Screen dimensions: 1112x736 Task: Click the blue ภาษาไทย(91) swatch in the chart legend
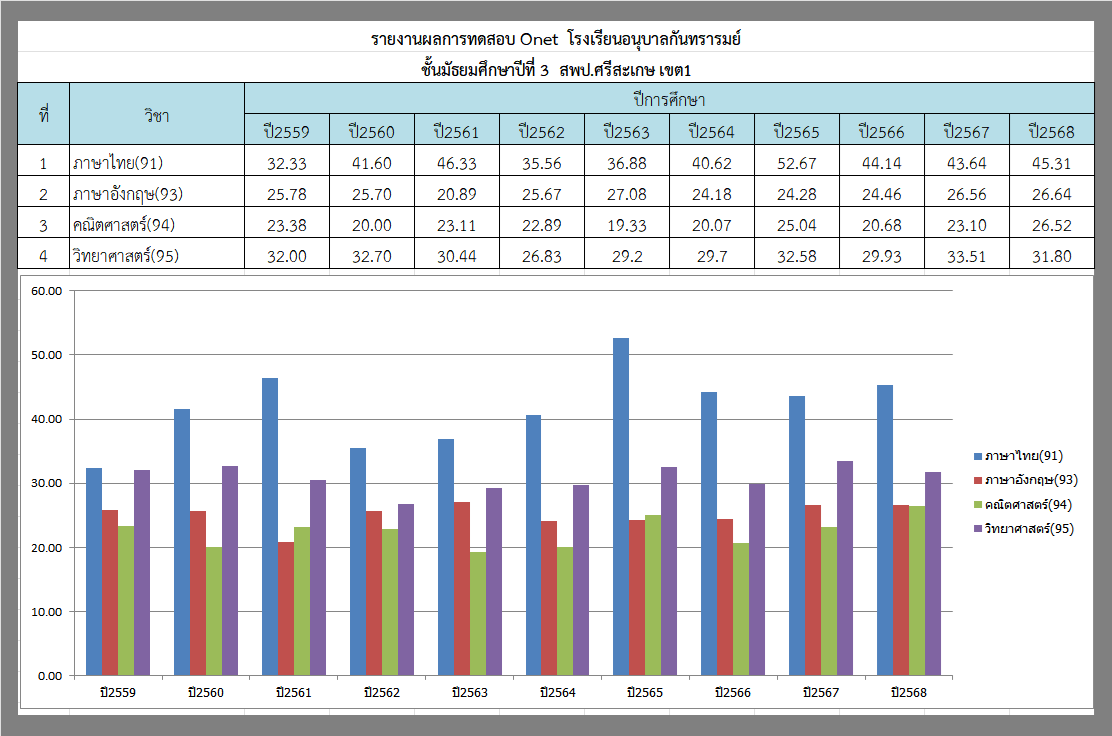[976, 456]
